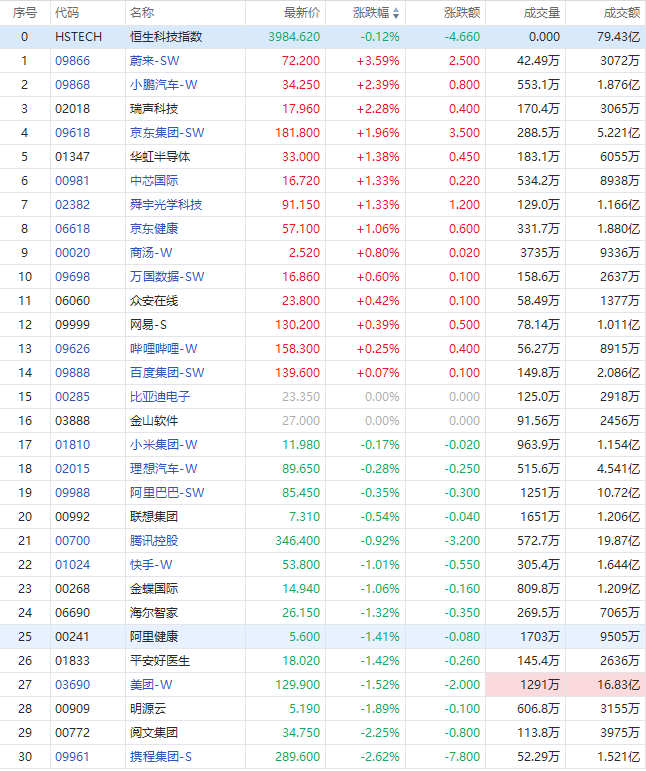Open stock code 03690 link
The height and width of the screenshot is (771, 646).
73,685
